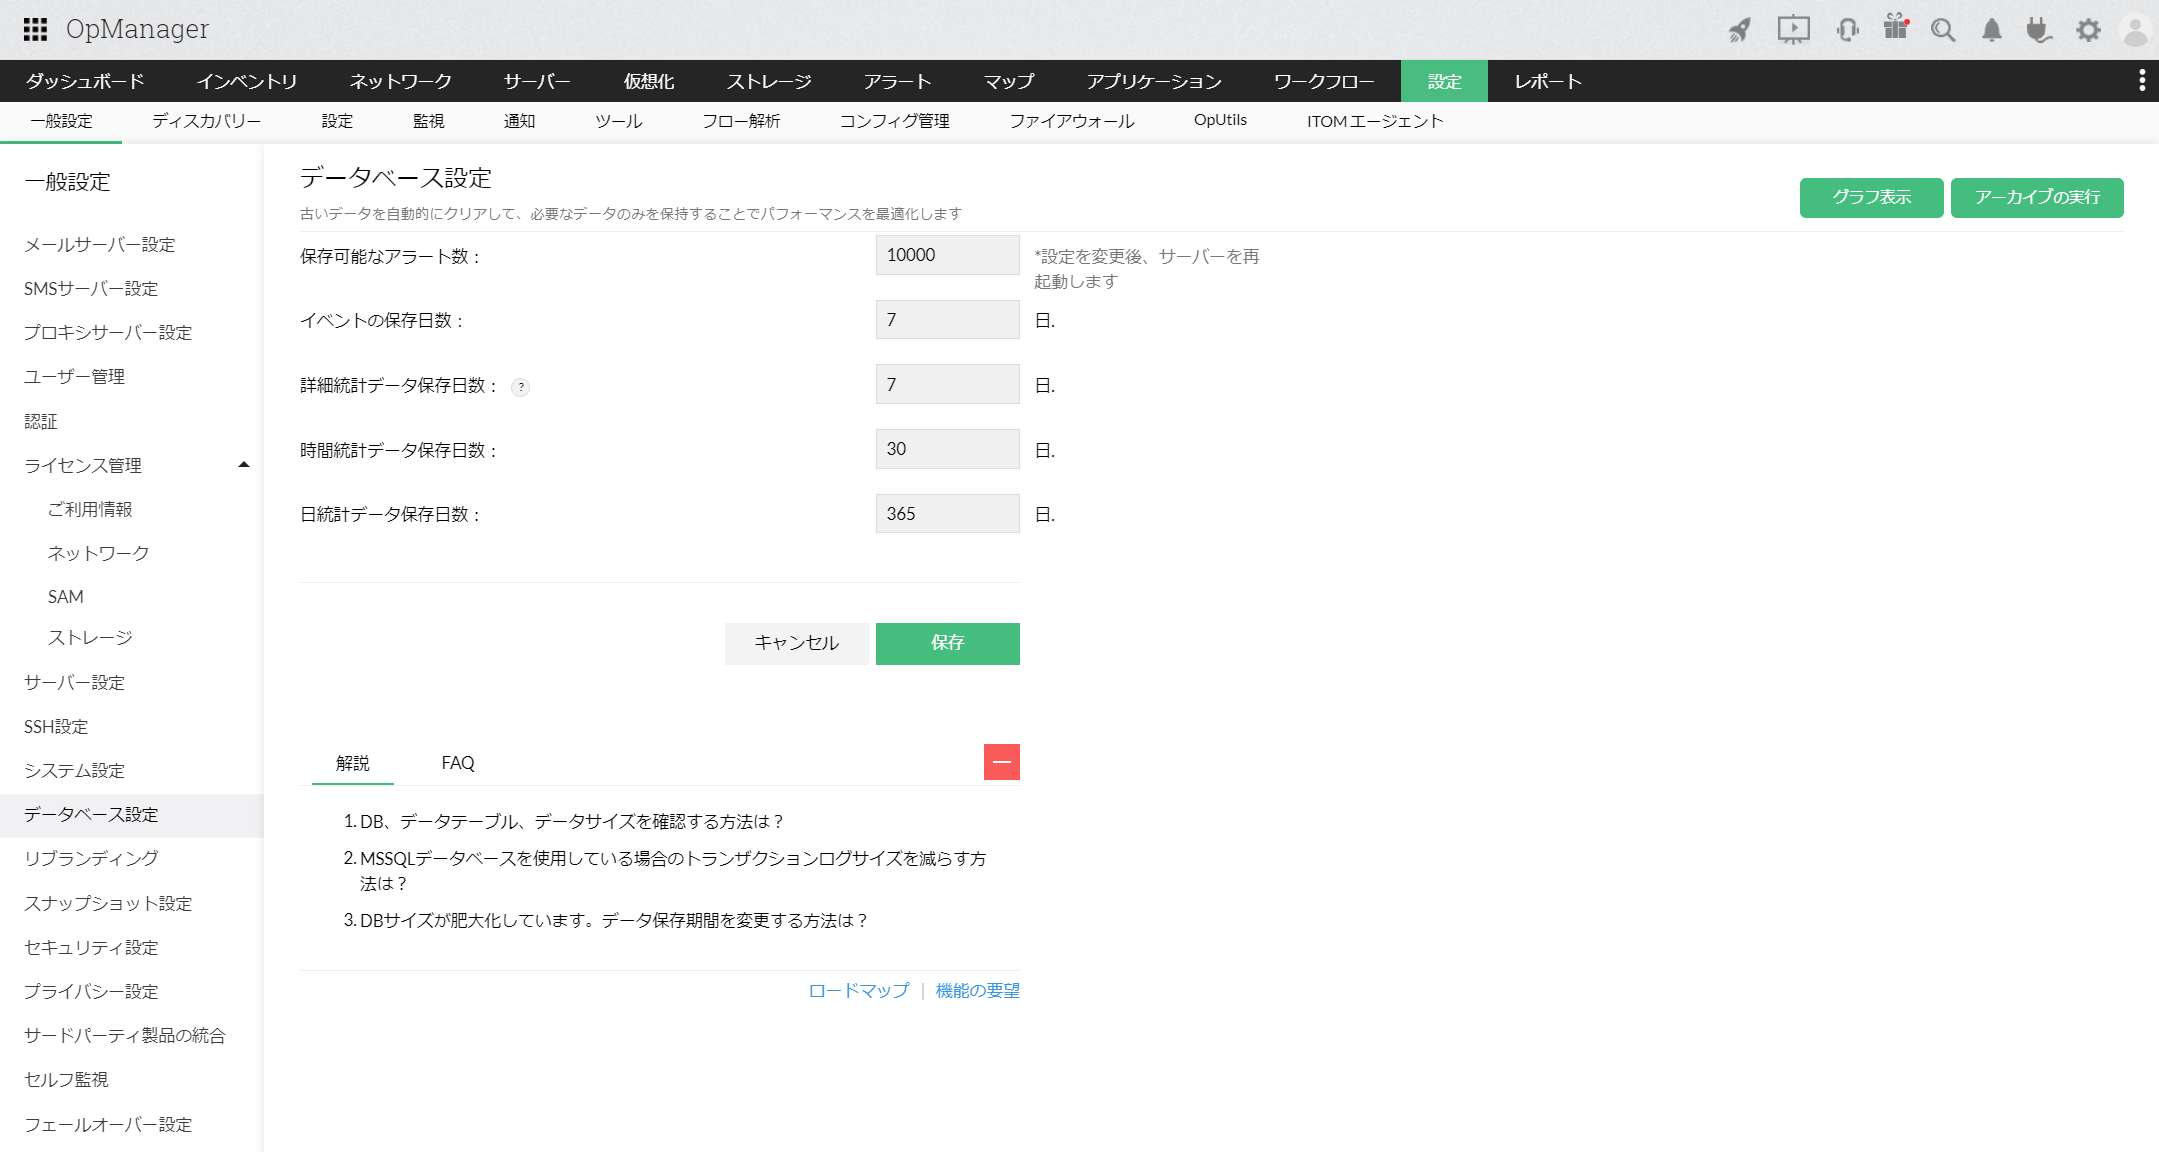The image size is (2159, 1152).
Task: Switch to the OpUtils sub-tab
Action: point(1220,121)
